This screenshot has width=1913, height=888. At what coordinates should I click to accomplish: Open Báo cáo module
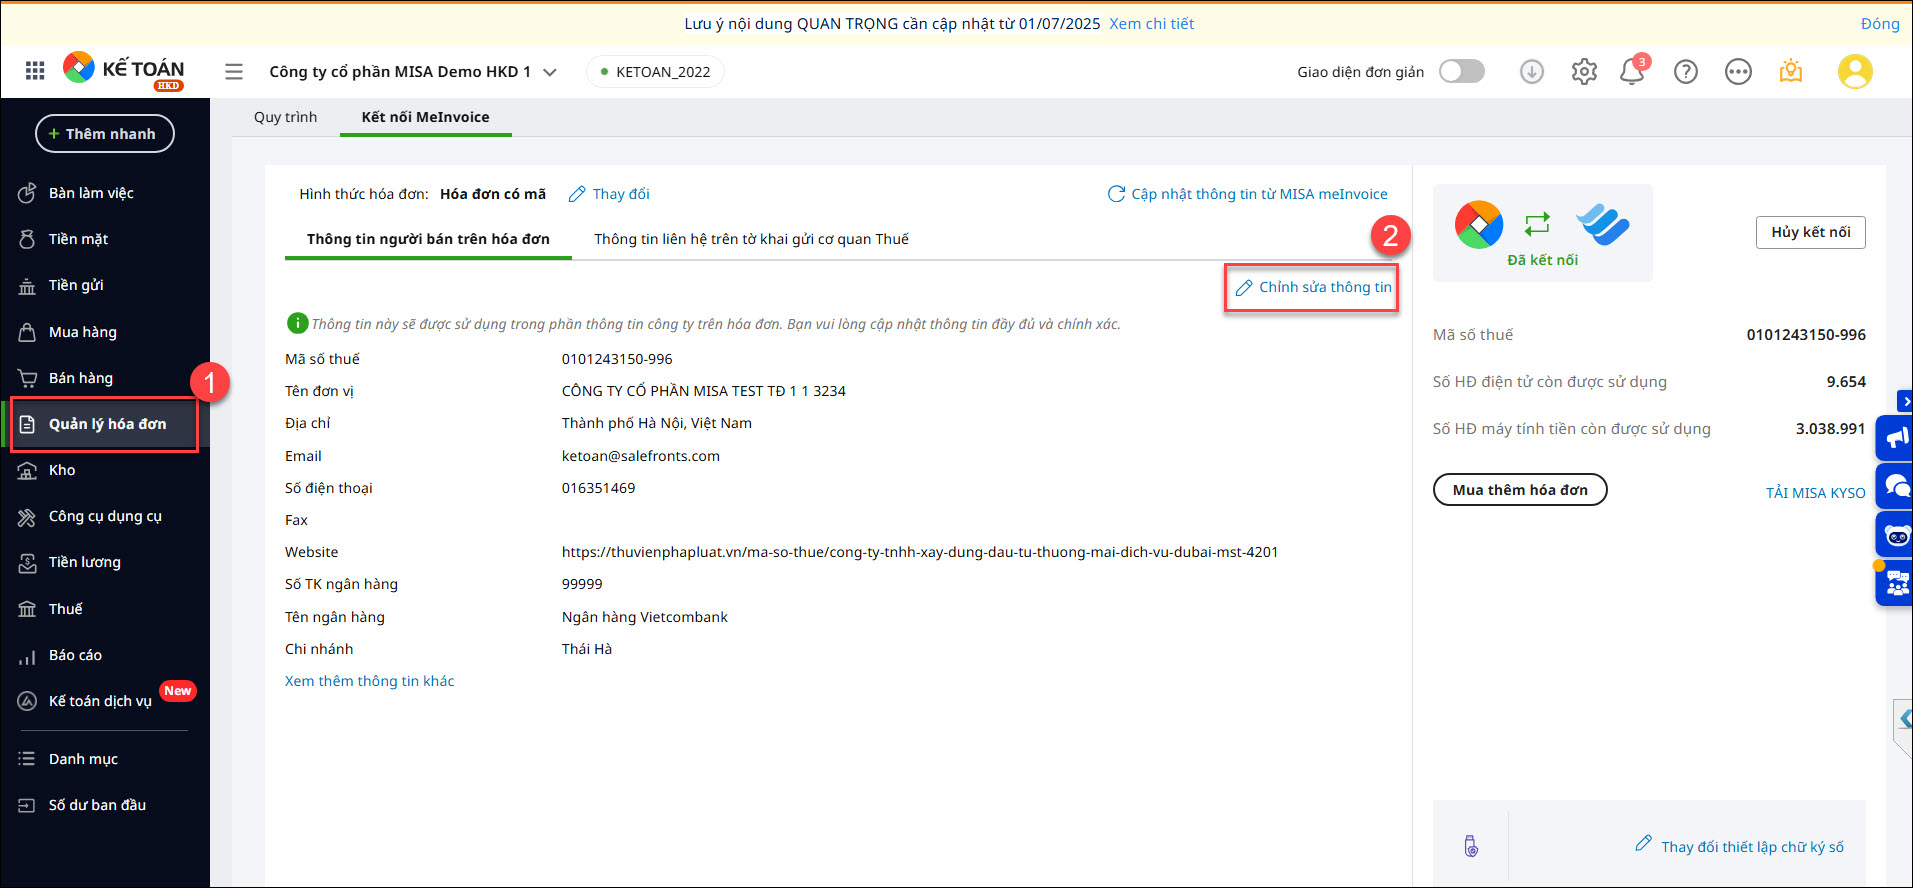(105, 655)
